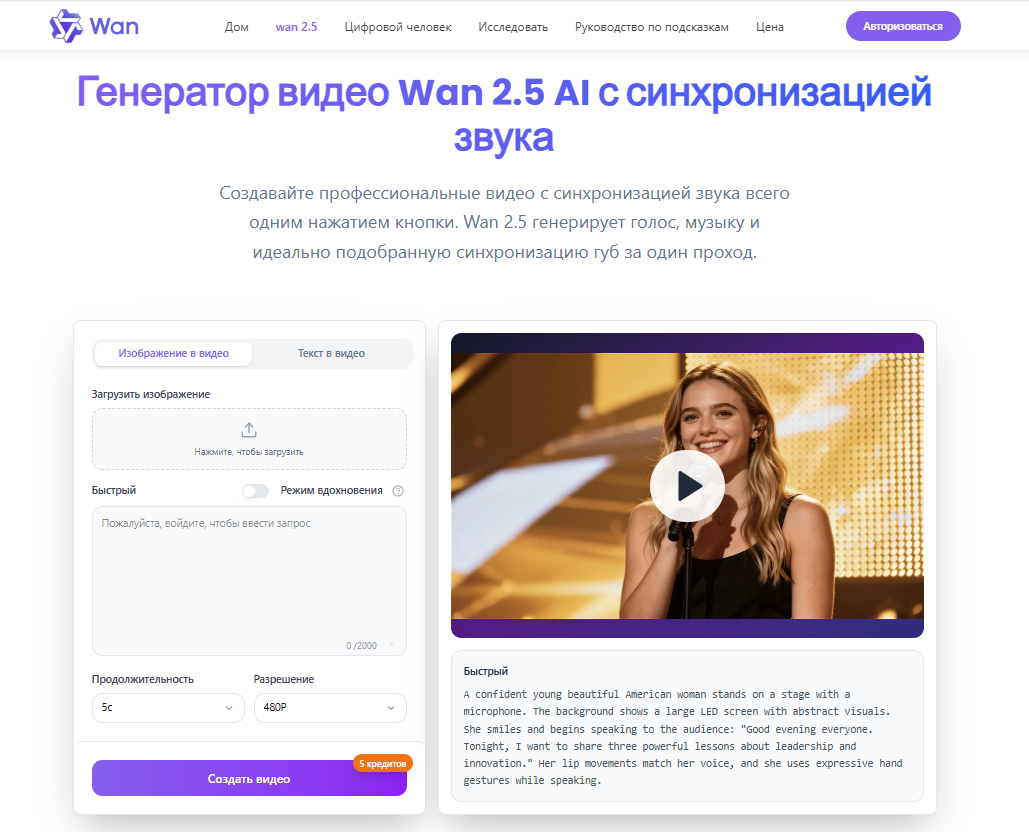Click the image upload drop area
Image resolution: width=1029 pixels, height=832 pixels.
(x=249, y=439)
